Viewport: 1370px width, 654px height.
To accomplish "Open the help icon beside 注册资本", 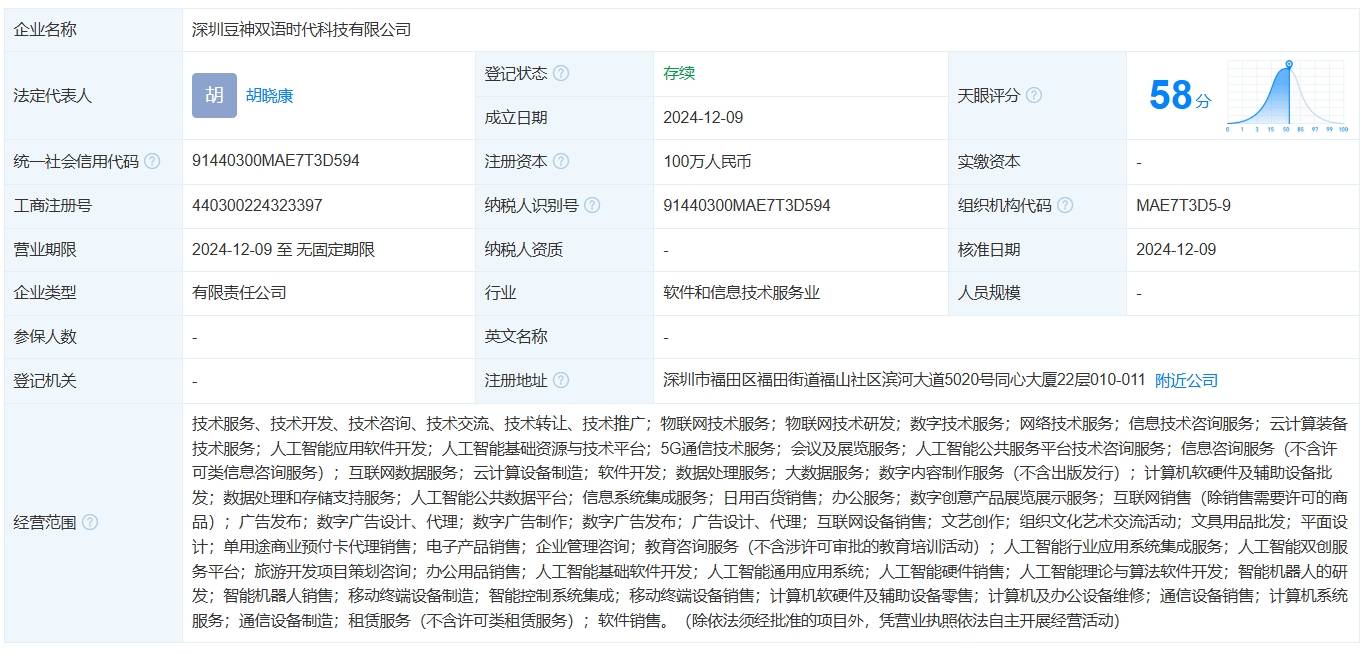I will click(561, 161).
